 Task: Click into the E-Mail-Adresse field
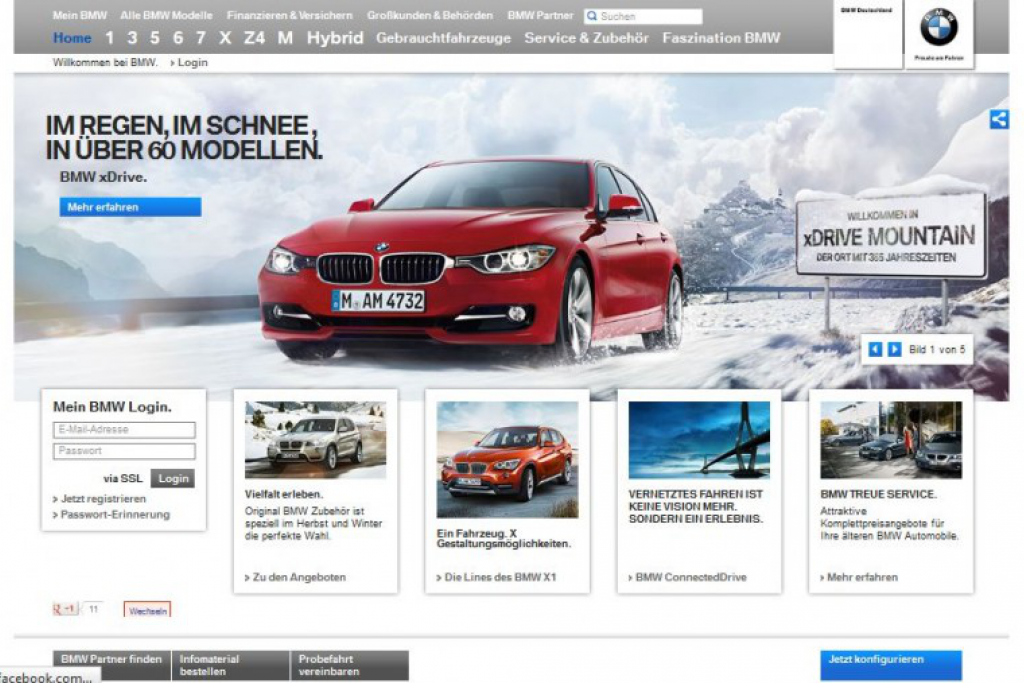point(124,430)
